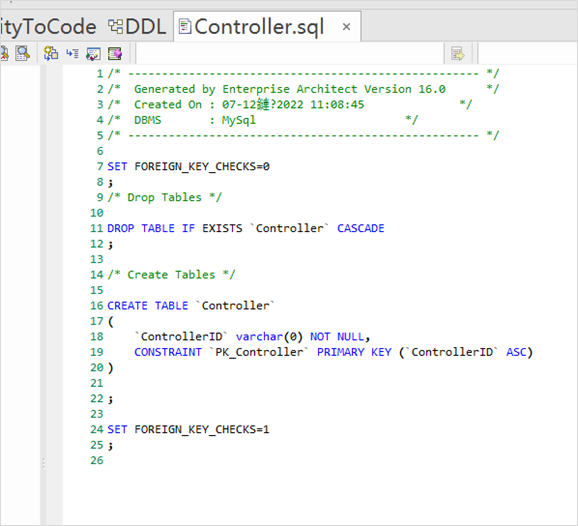
Task: Click the left pane splitter grip handle
Action: point(43,463)
